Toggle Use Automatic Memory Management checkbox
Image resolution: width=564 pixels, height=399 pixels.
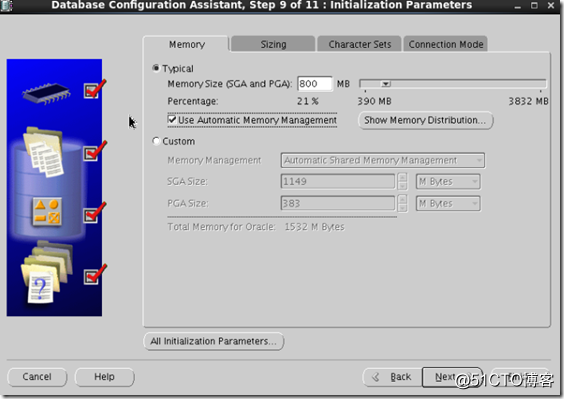[x=172, y=119]
